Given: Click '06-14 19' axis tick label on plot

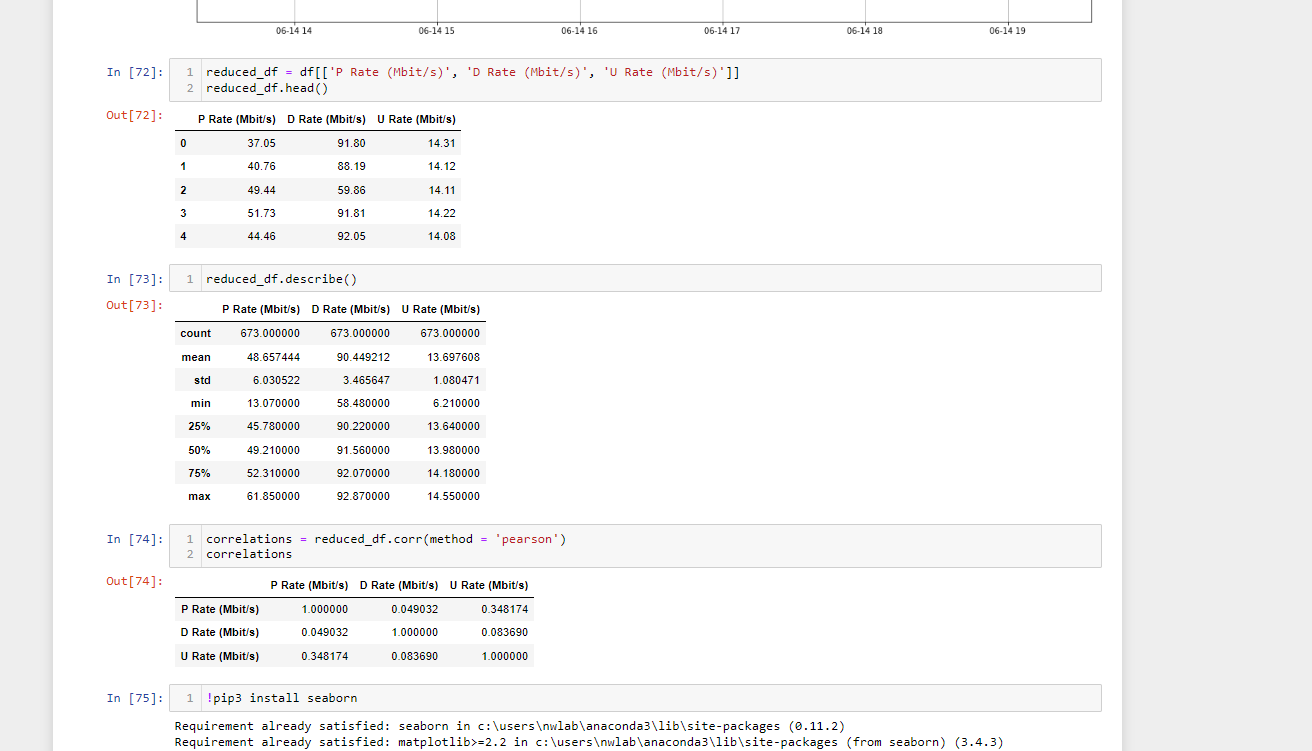Looking at the screenshot, I should tap(1007, 31).
